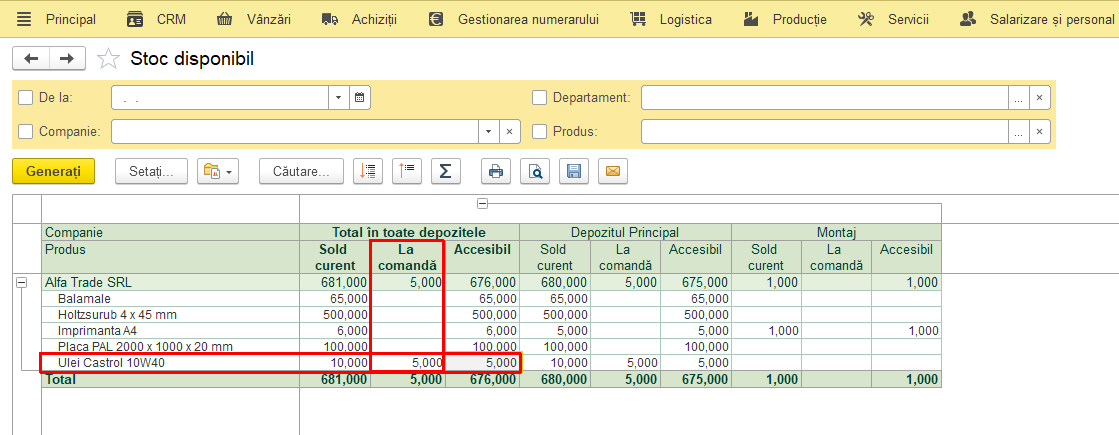The width and height of the screenshot is (1119, 435).
Task: Click the Sum (sigma) toolbar icon
Action: (446, 171)
